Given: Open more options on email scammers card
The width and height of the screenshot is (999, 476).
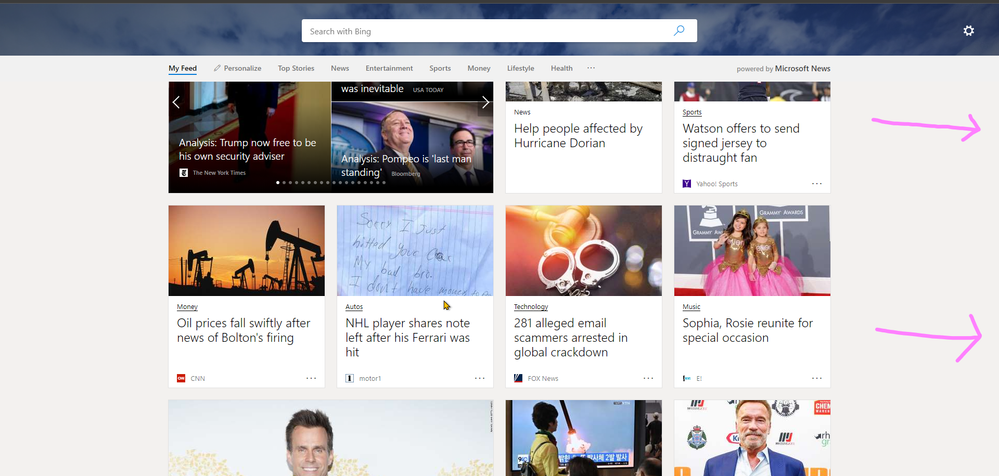Looking at the screenshot, I should click(x=648, y=378).
